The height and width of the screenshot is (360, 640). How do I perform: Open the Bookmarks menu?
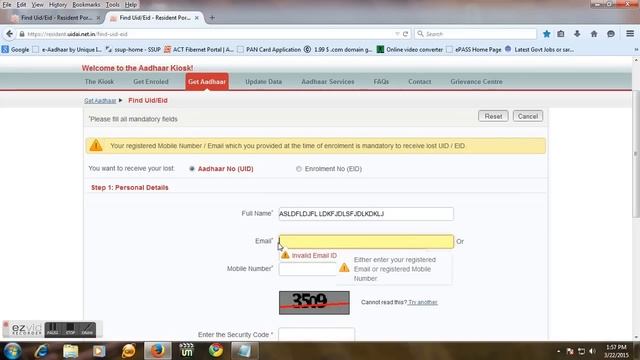[86, 4]
